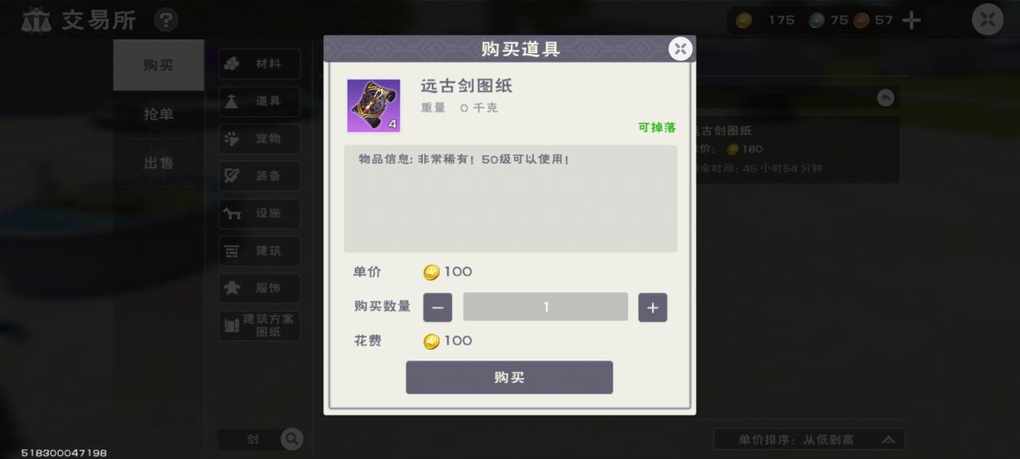Open the 出售 sell tab
Screen dimensions: 1020x459
[159, 163]
